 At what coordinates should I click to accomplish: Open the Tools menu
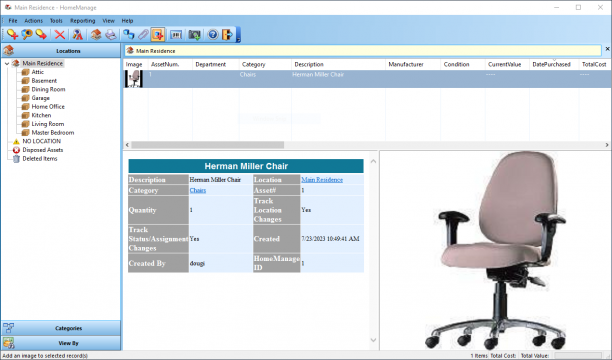click(56, 21)
